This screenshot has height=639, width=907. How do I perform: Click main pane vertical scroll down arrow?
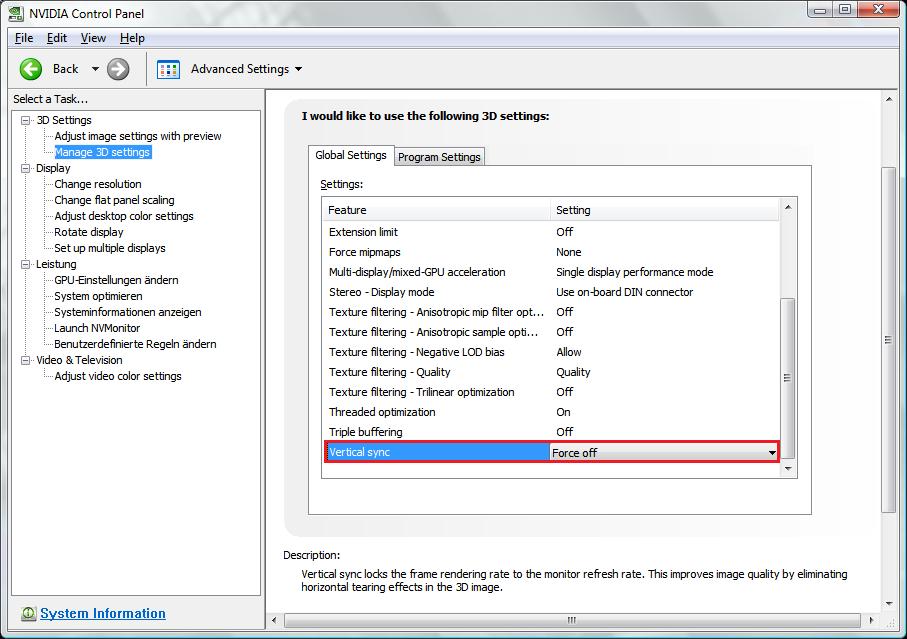coord(889,604)
